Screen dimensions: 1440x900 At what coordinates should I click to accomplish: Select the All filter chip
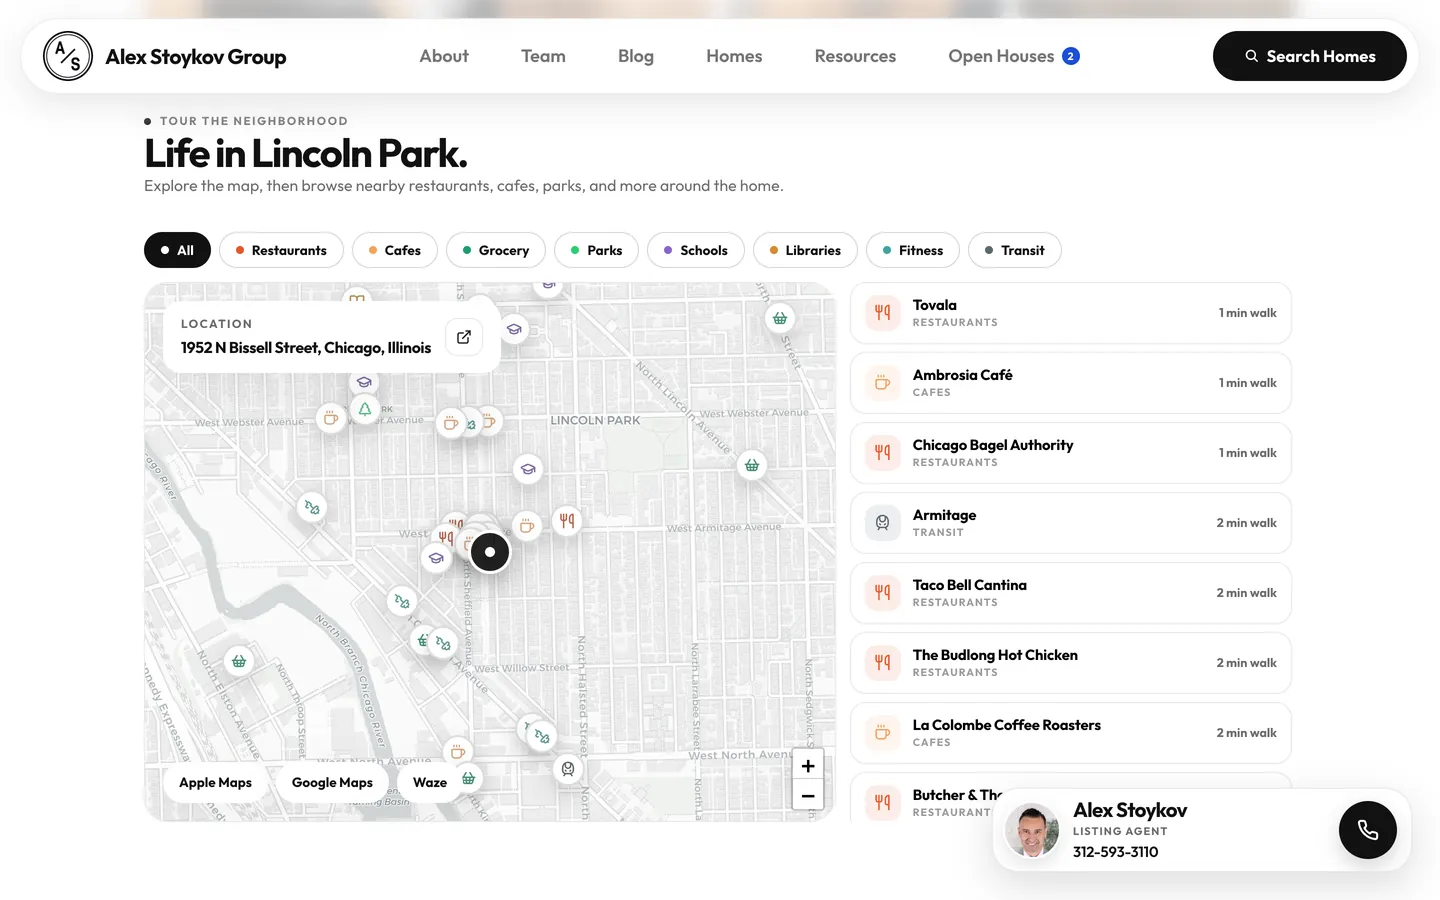tap(177, 250)
